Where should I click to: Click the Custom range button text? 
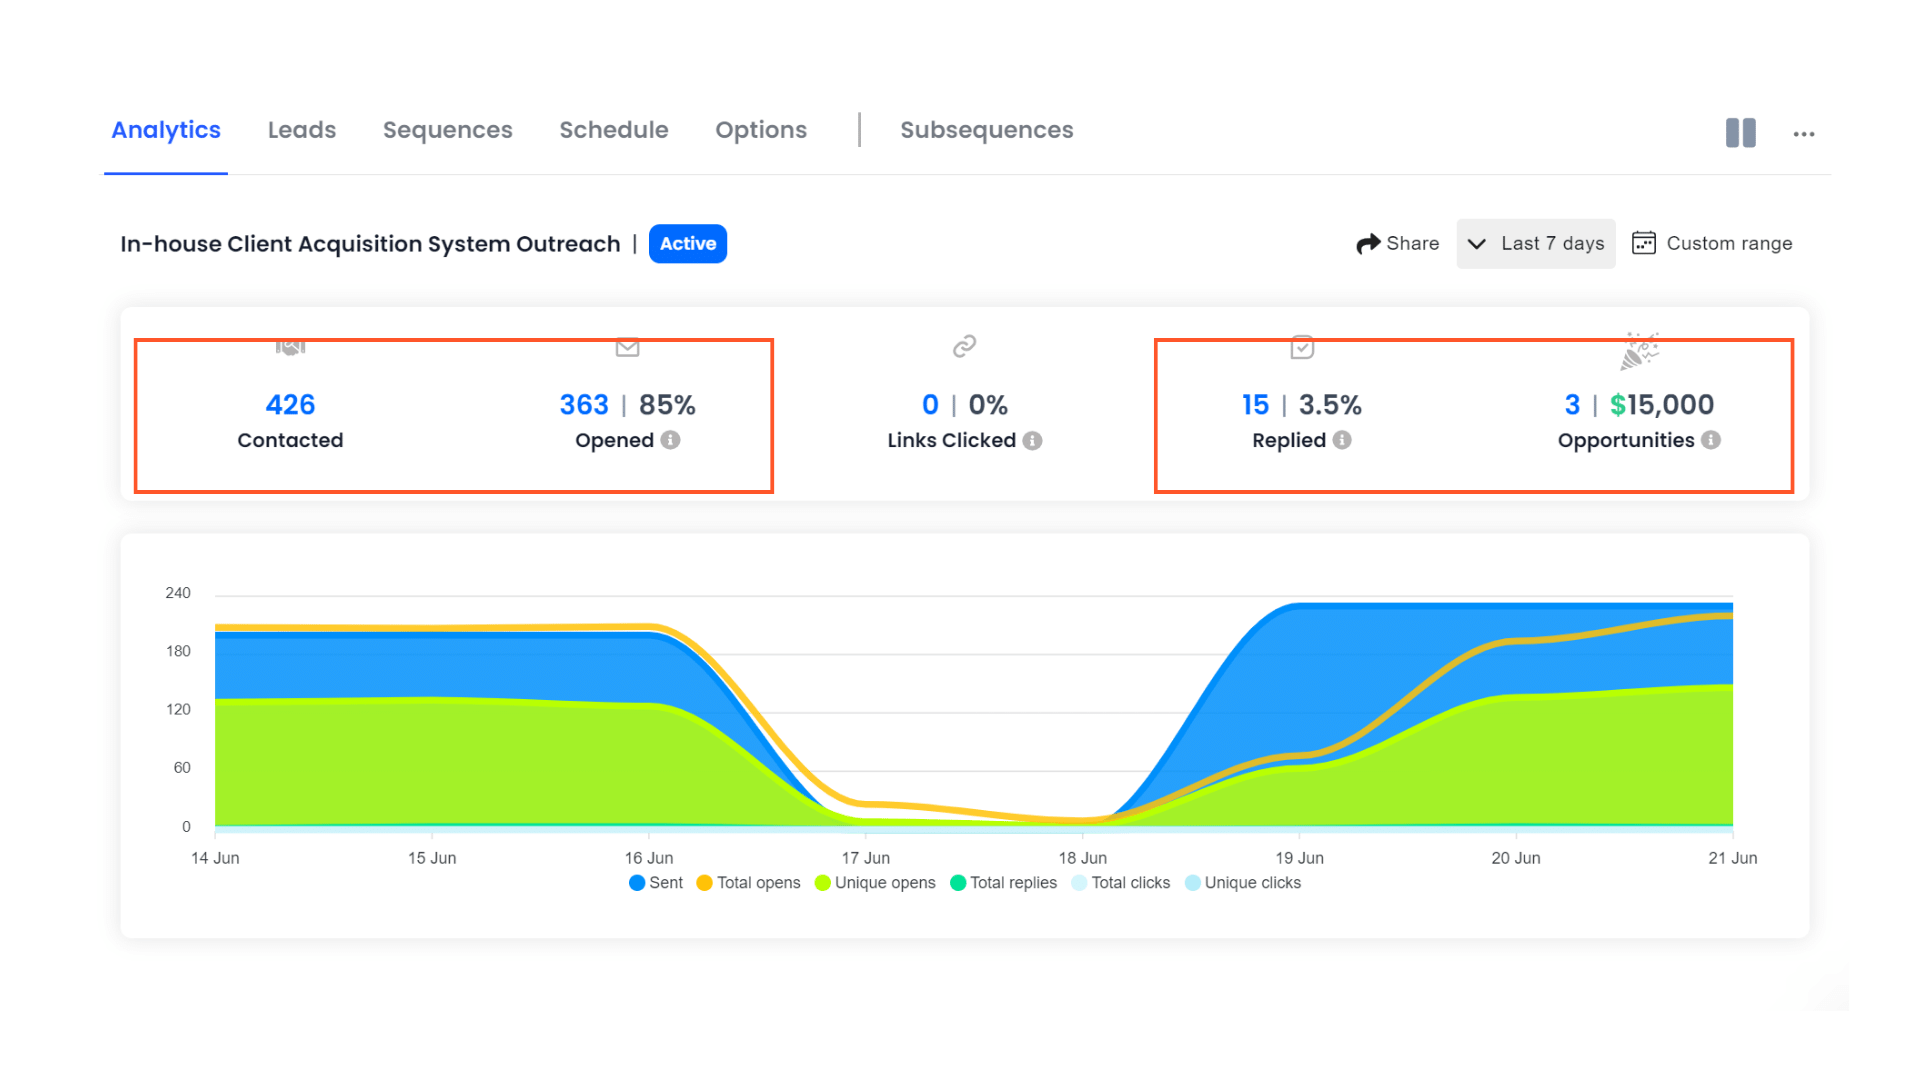pos(1729,243)
